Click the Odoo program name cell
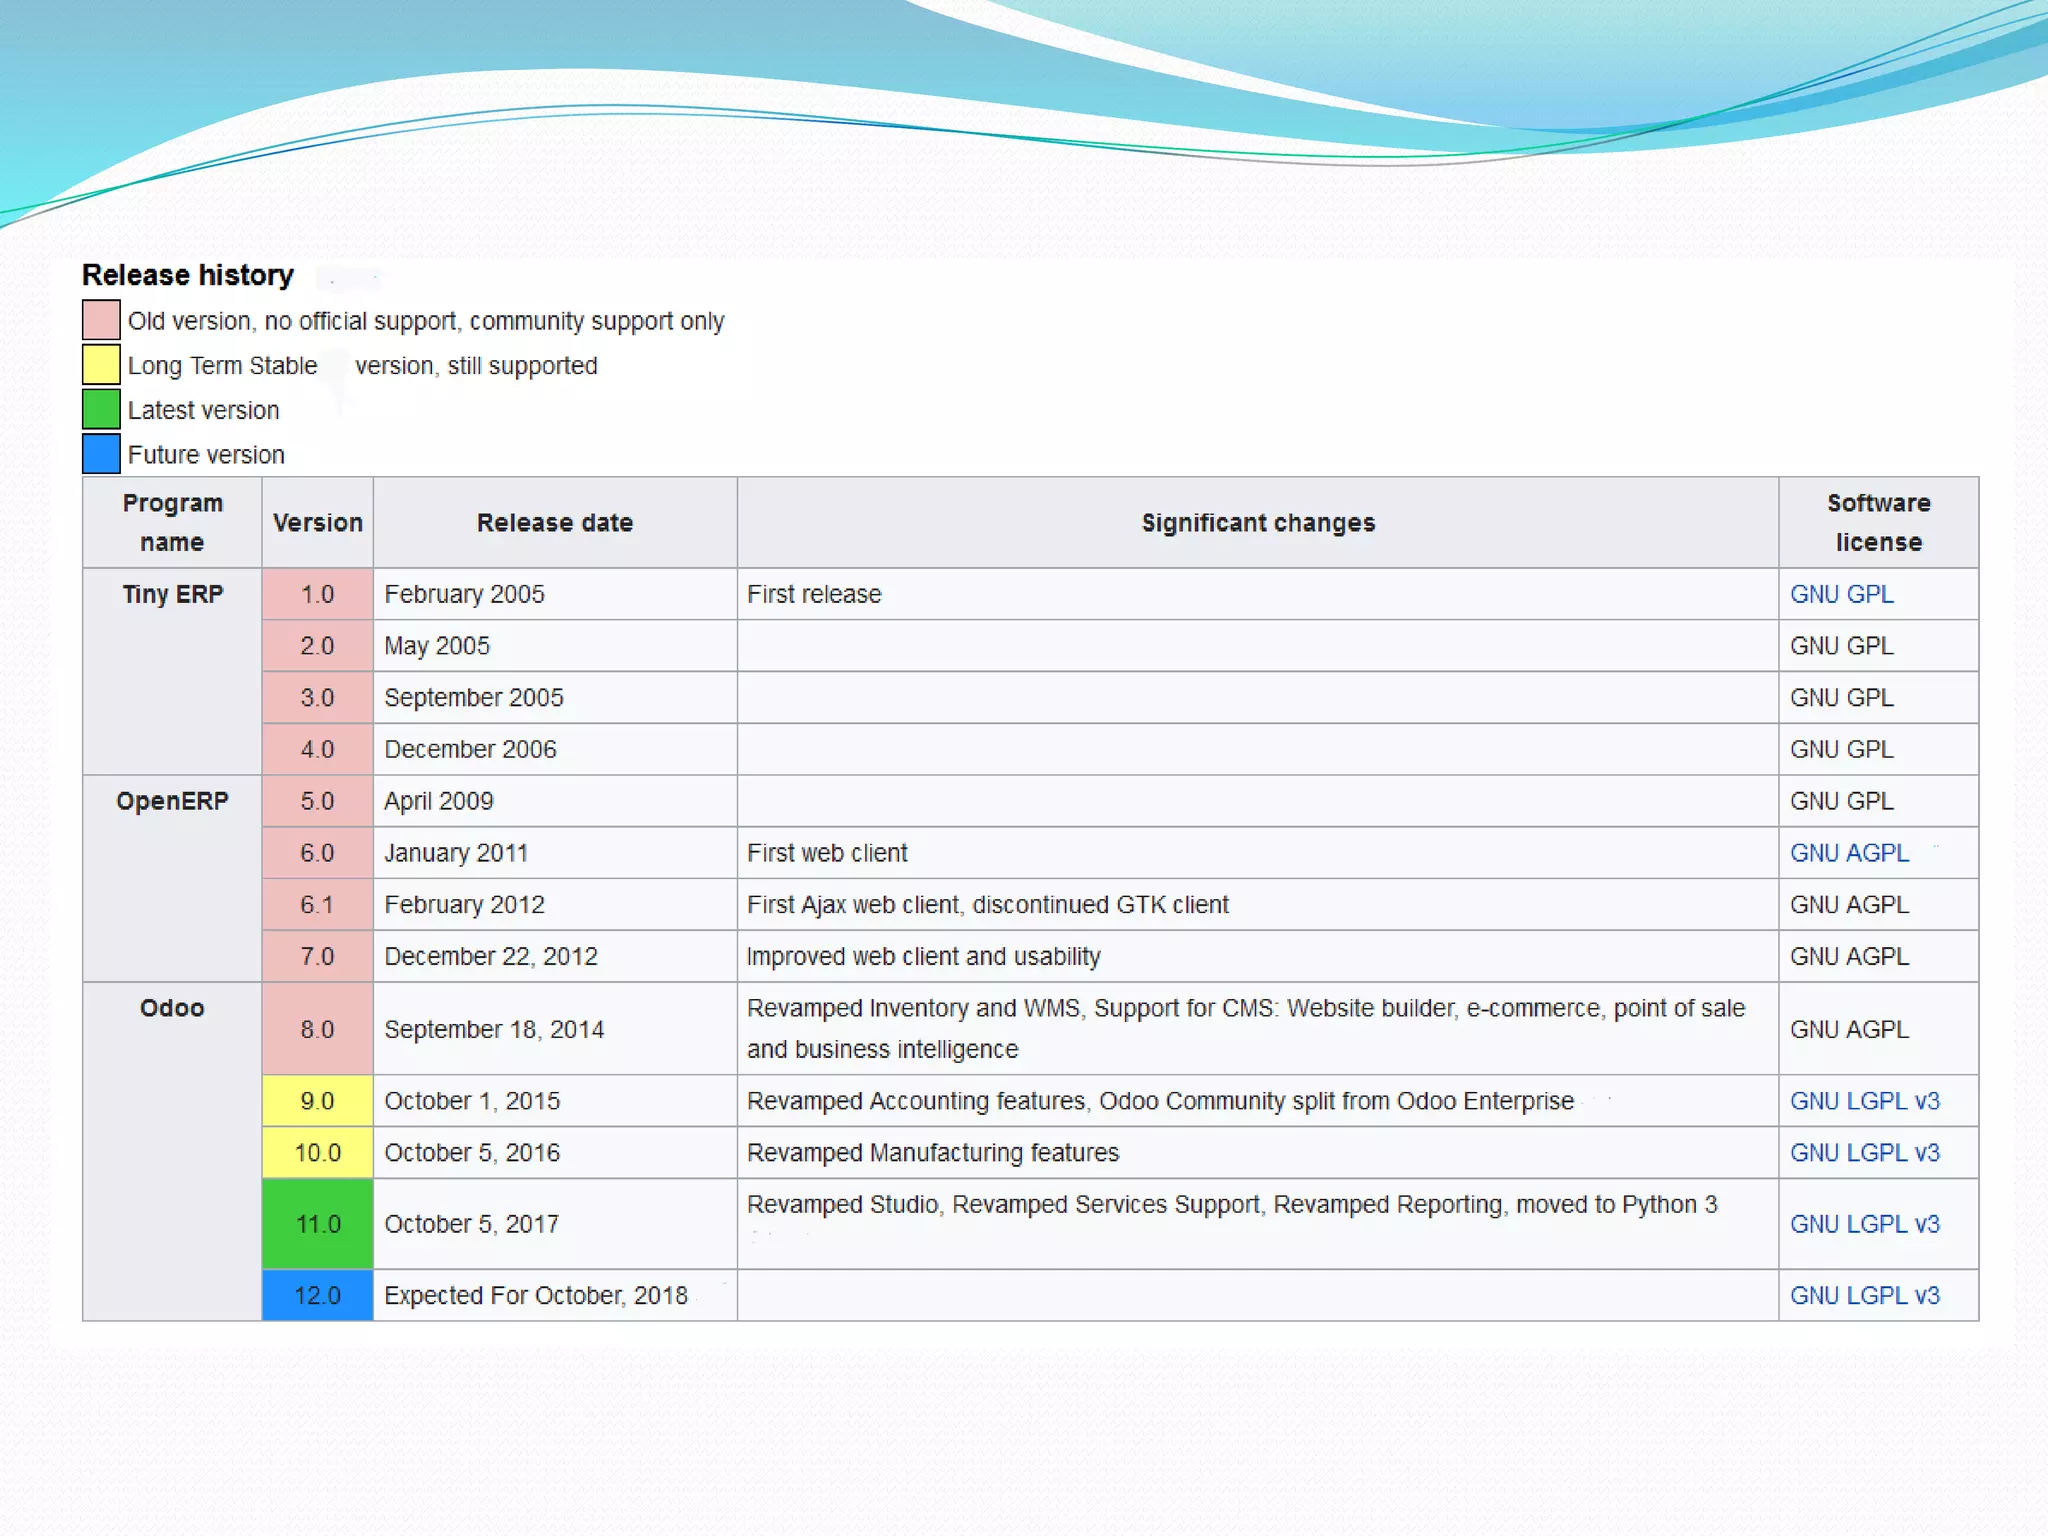 pos(172,1008)
